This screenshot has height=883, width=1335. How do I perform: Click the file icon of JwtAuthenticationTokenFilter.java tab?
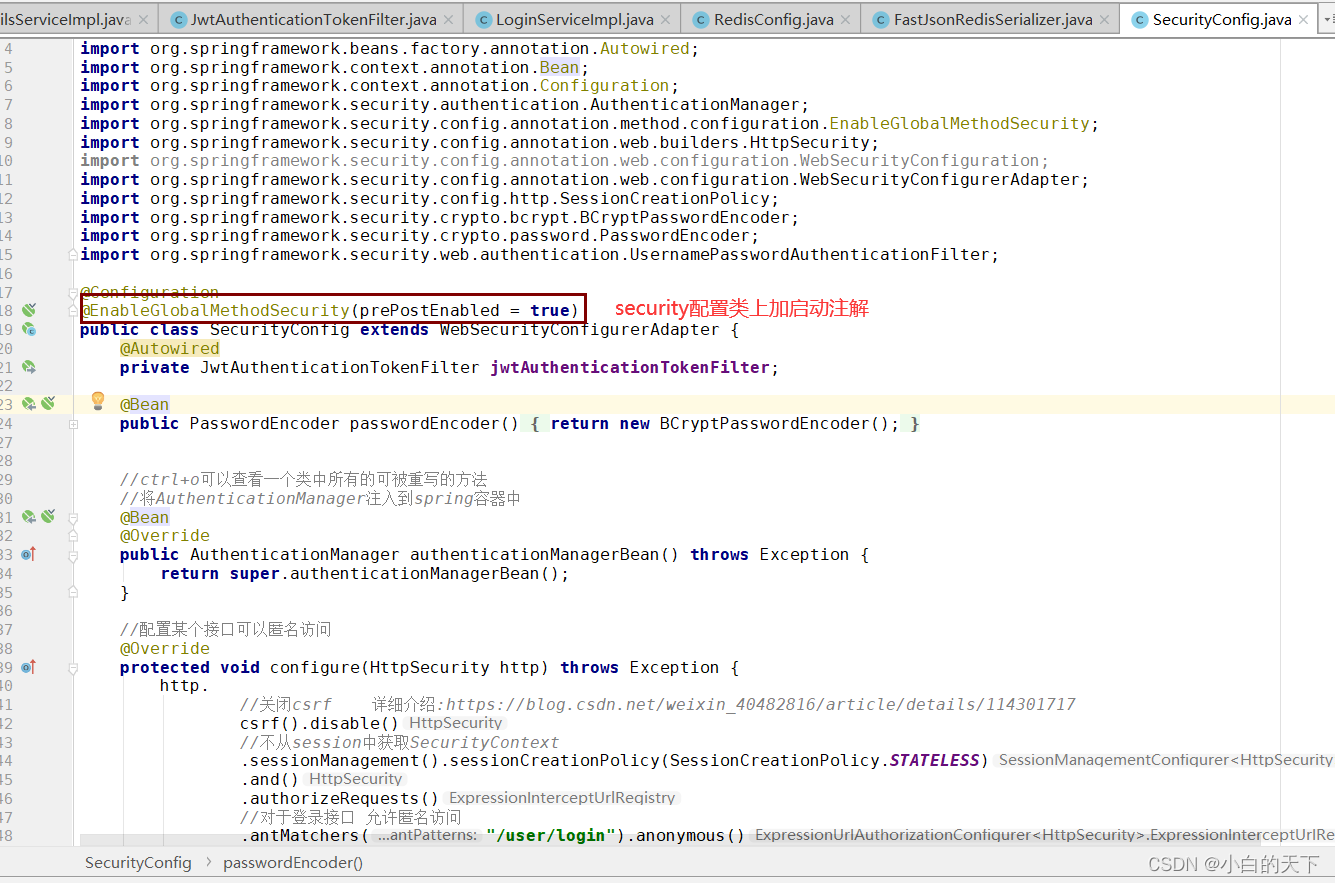point(179,19)
